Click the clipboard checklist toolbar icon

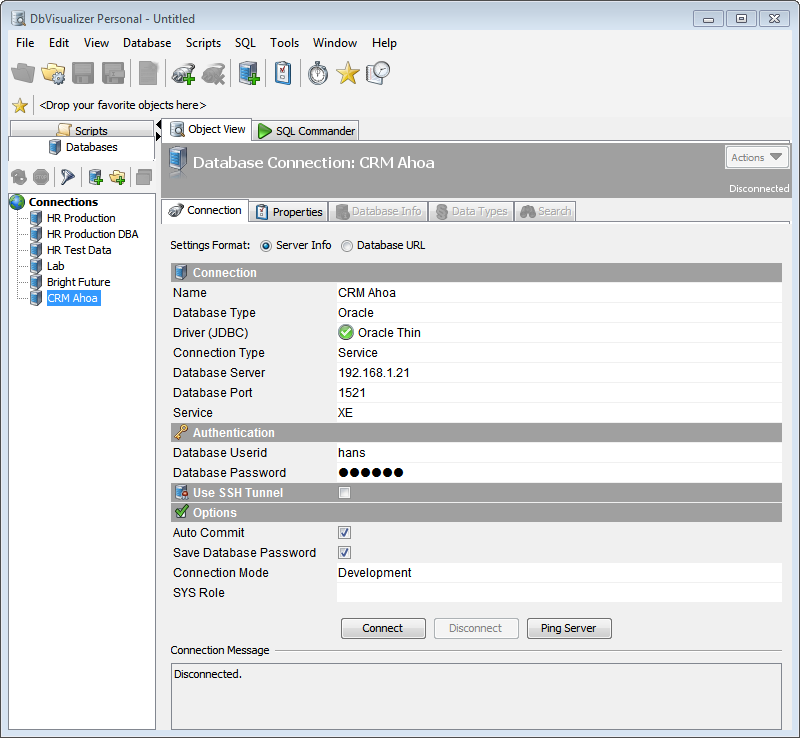tap(283, 73)
